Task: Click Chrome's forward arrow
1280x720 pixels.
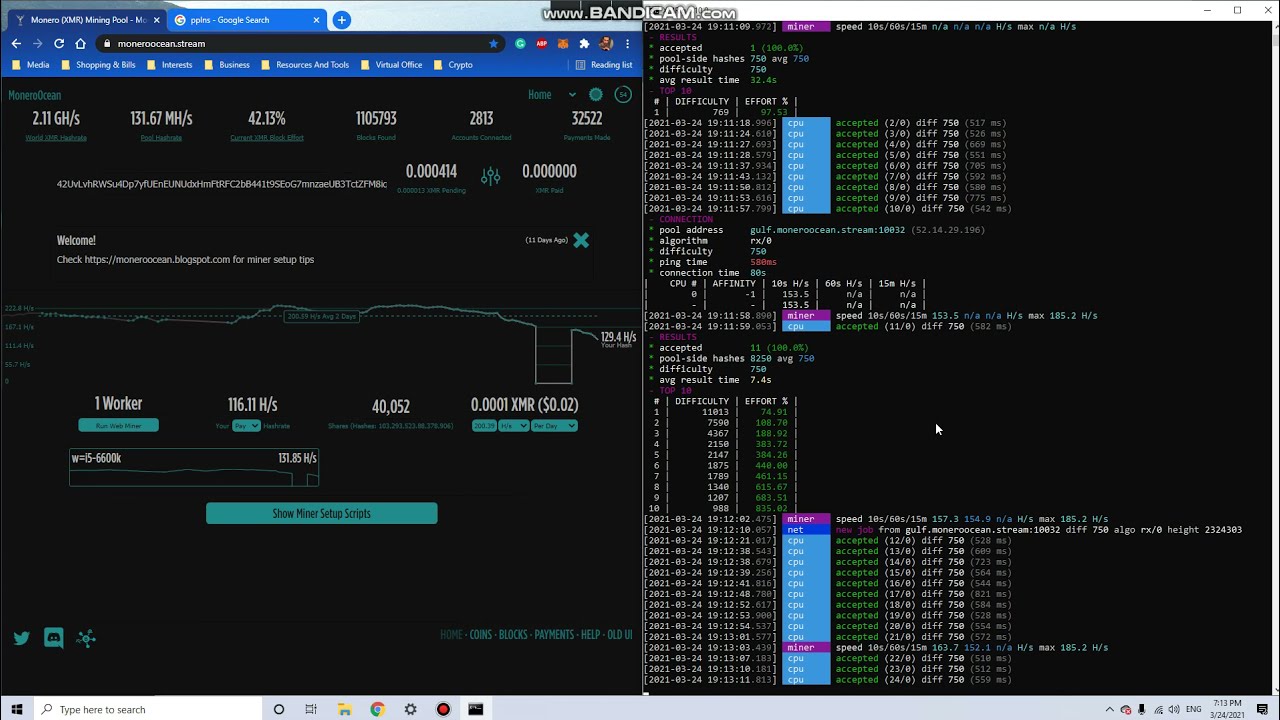Action: (x=38, y=44)
